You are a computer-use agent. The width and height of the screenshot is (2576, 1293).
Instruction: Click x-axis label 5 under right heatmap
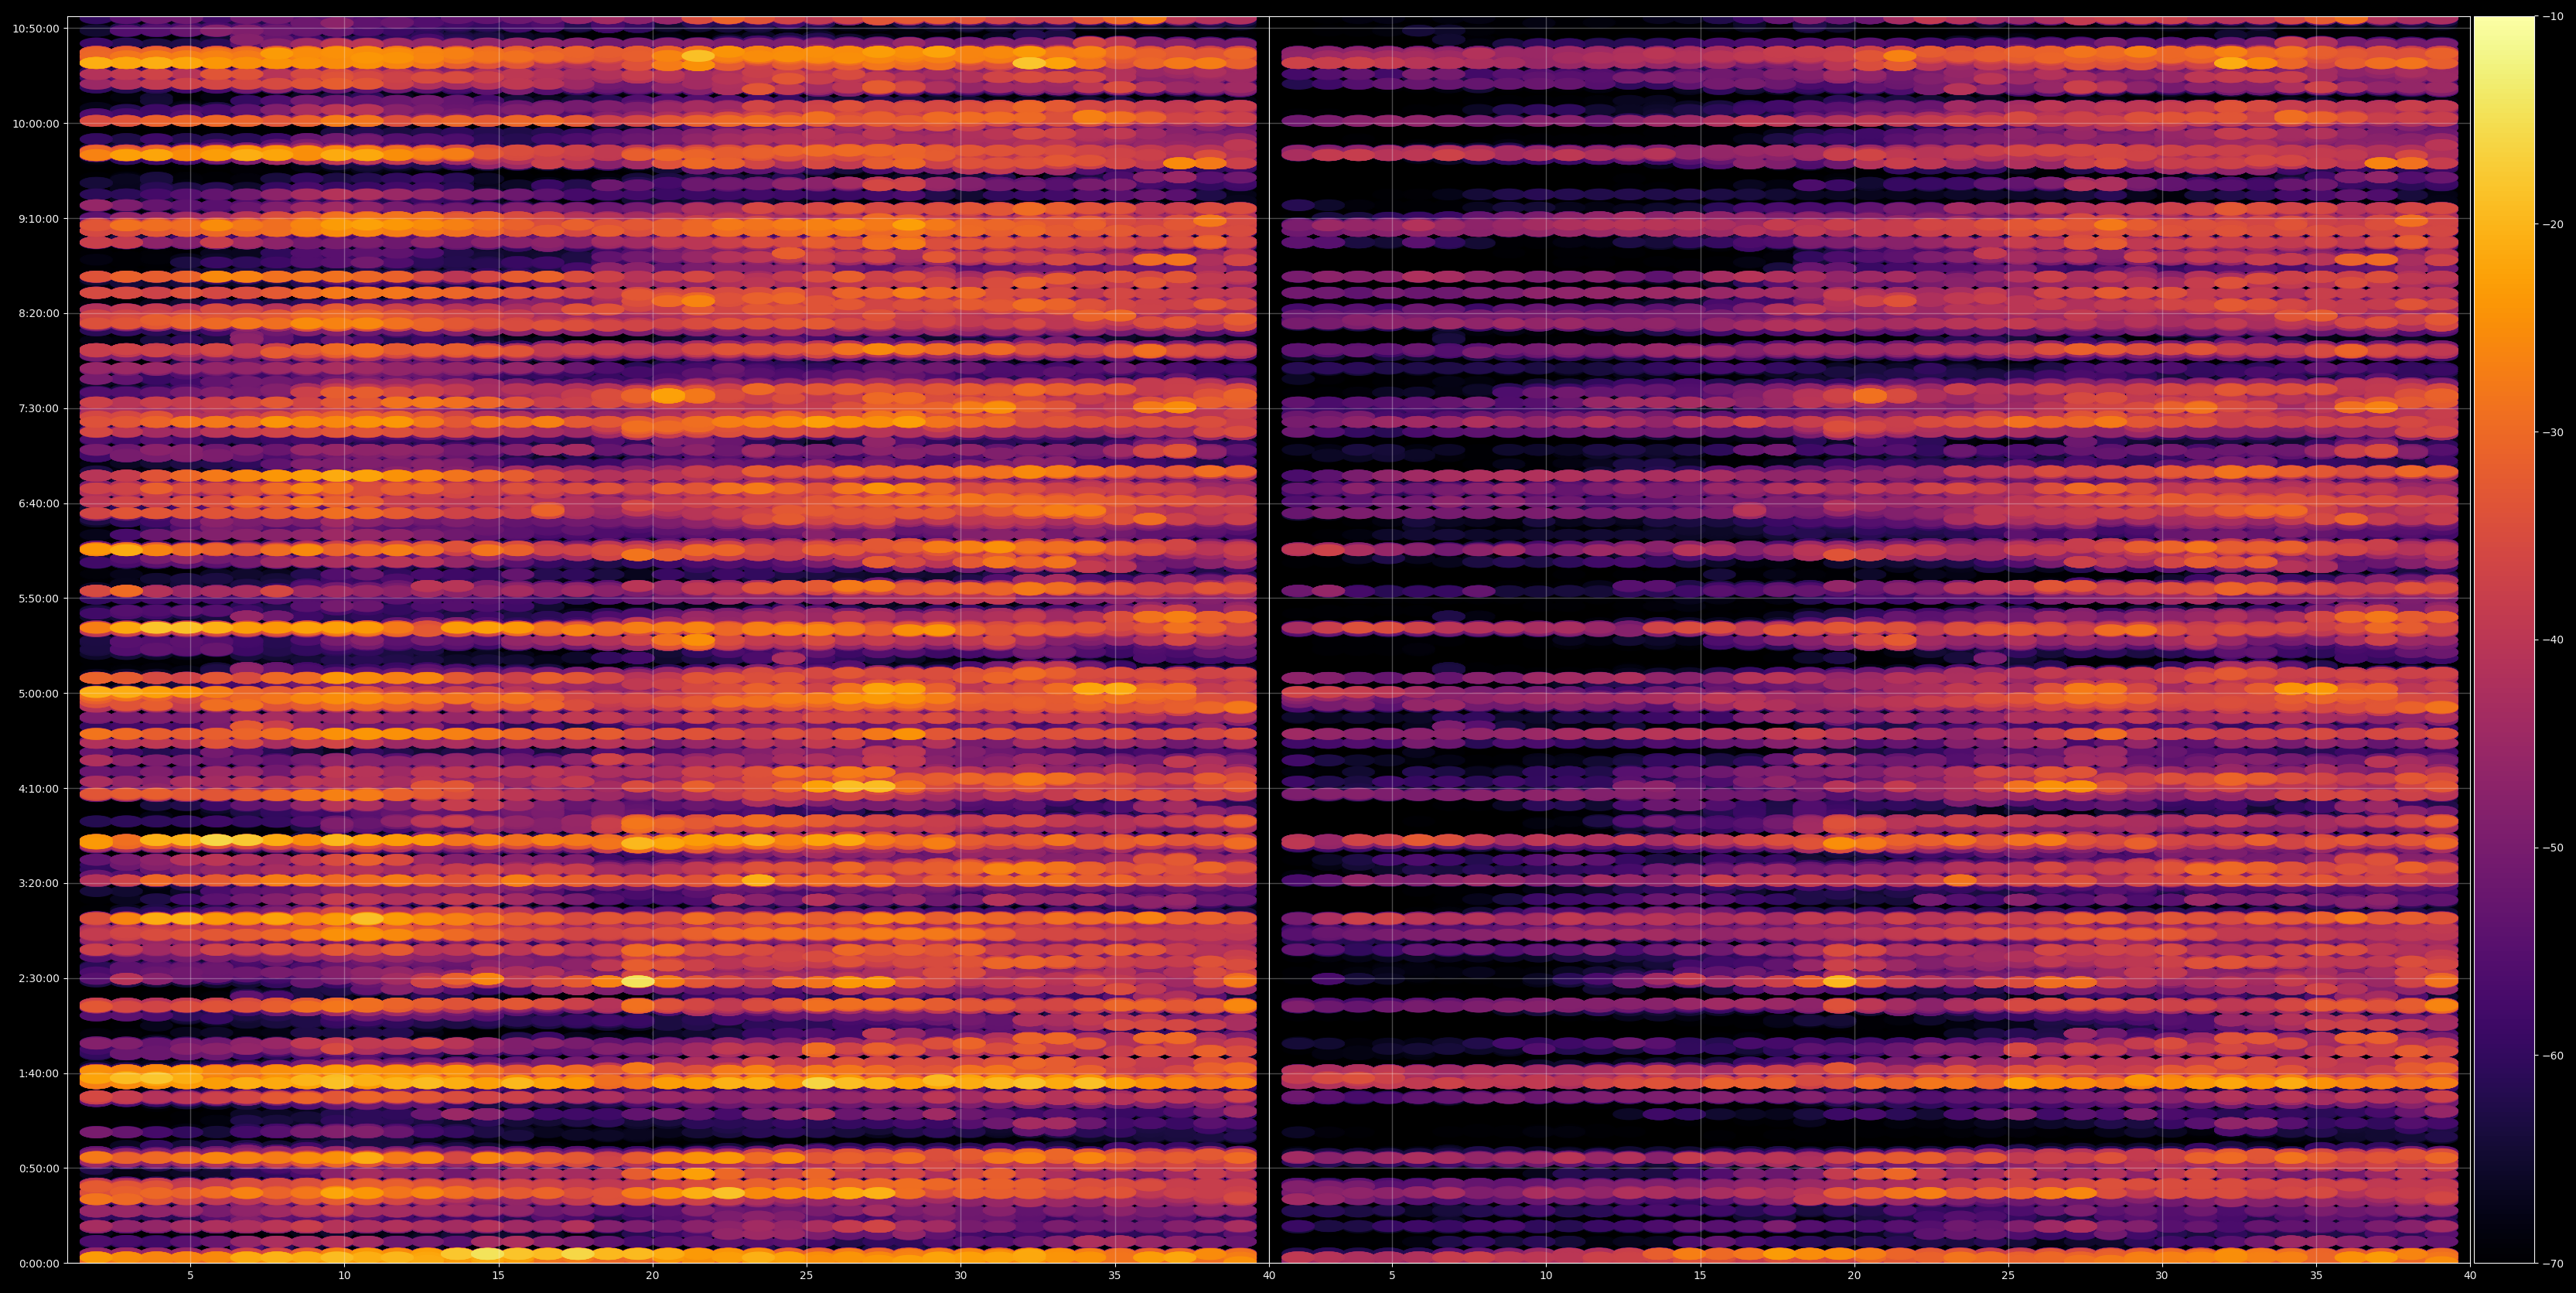[1391, 1276]
